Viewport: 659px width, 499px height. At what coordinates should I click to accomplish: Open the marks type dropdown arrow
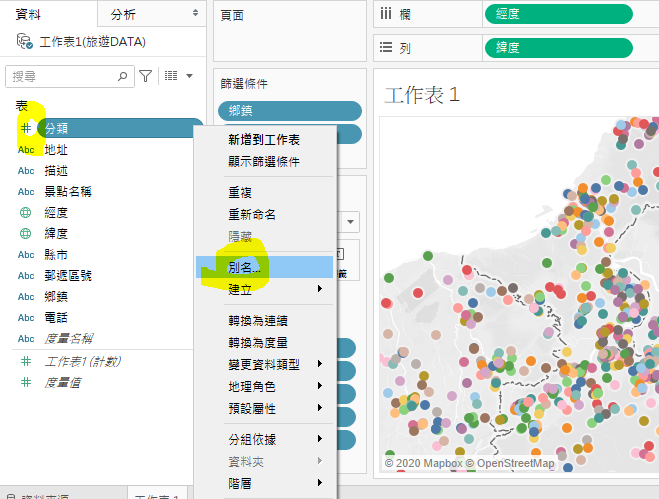(x=351, y=222)
